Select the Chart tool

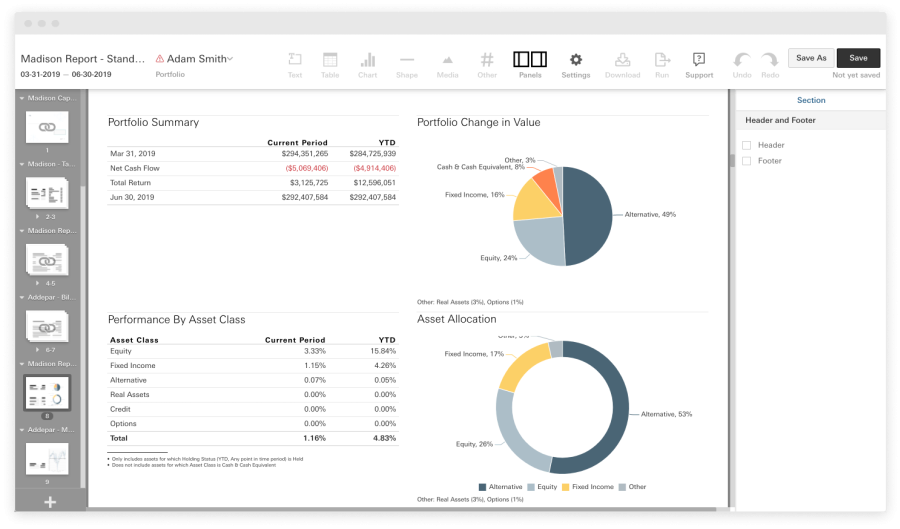pos(368,60)
